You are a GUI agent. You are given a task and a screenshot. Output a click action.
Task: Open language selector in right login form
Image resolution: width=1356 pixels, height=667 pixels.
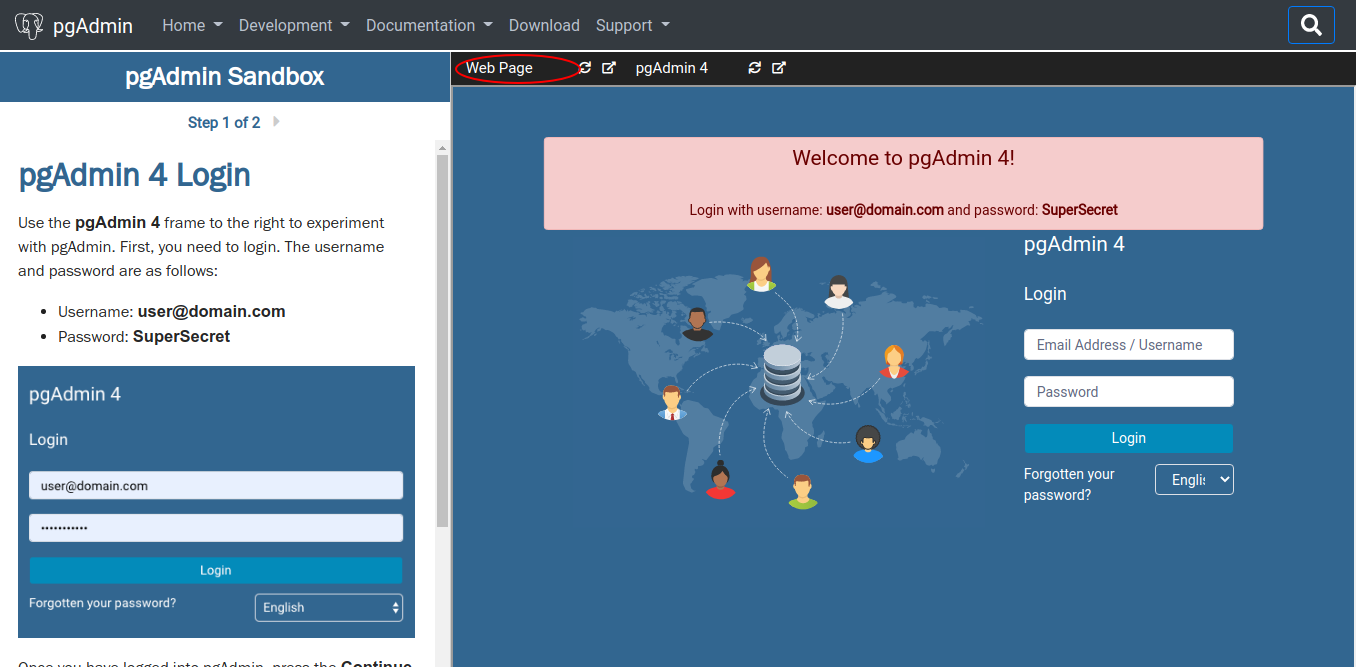coord(1194,480)
